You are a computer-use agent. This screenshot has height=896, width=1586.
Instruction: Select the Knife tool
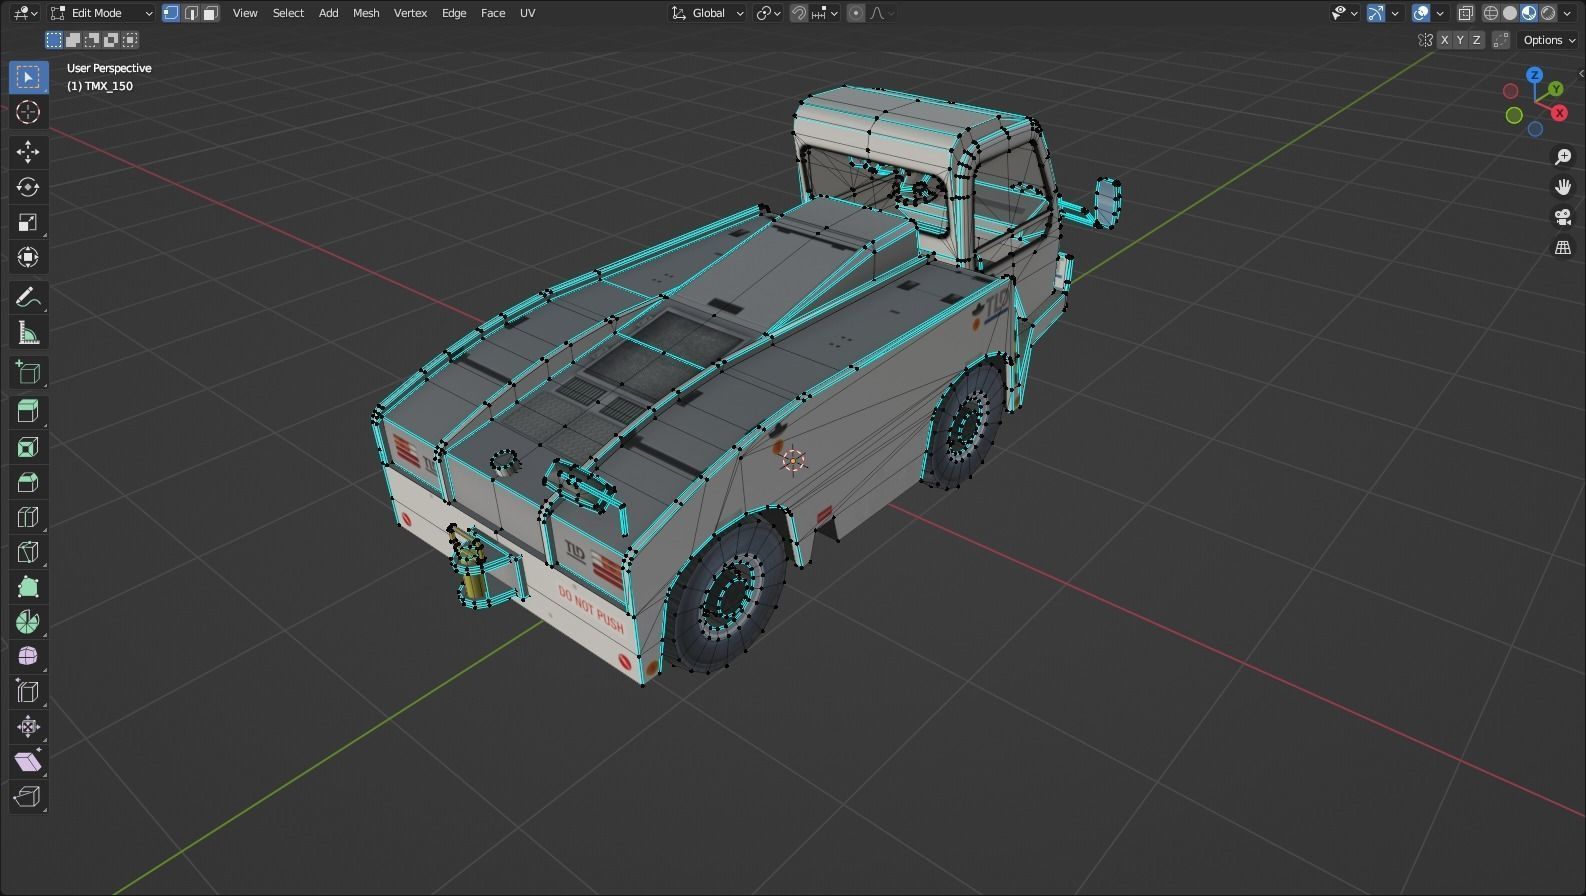[28, 551]
